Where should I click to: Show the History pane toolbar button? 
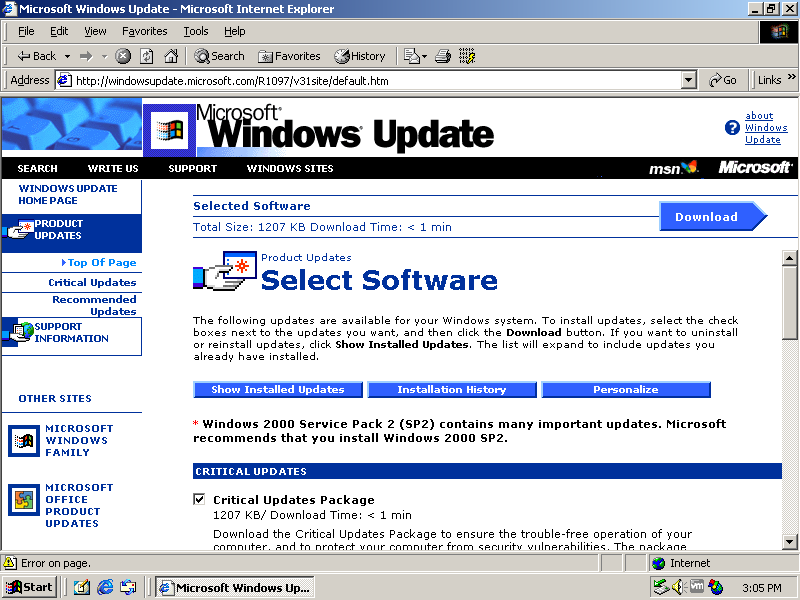pyautogui.click(x=360, y=56)
